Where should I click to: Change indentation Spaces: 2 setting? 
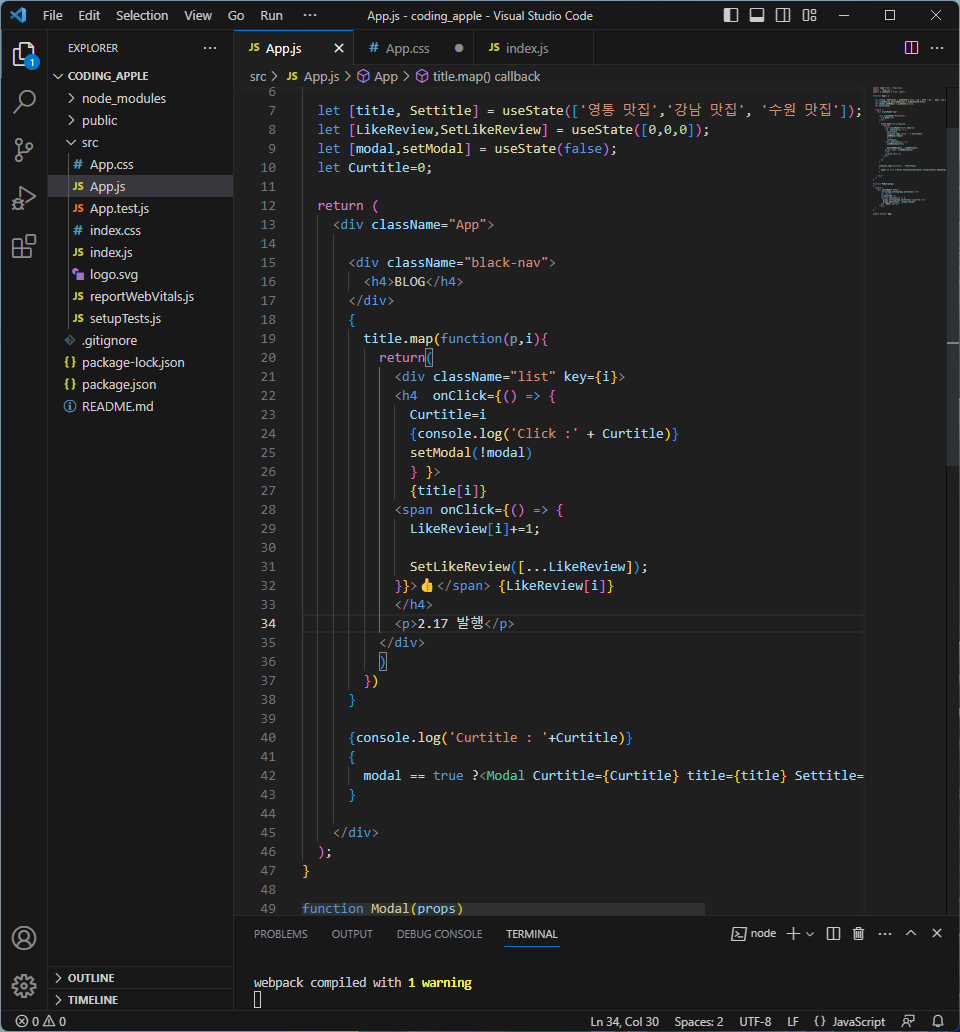pyautogui.click(x=699, y=1021)
